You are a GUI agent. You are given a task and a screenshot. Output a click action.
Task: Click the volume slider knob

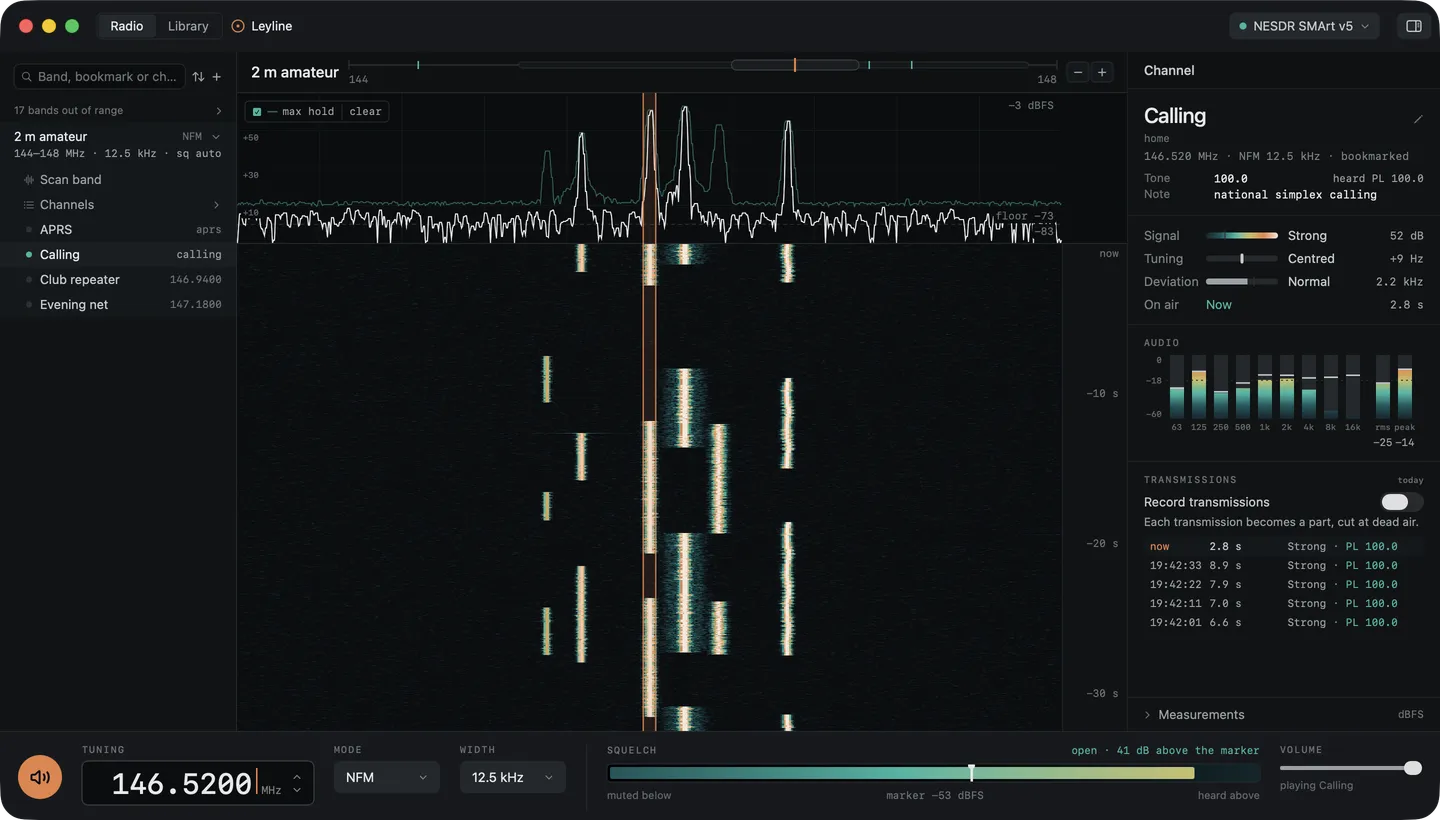coord(1413,768)
